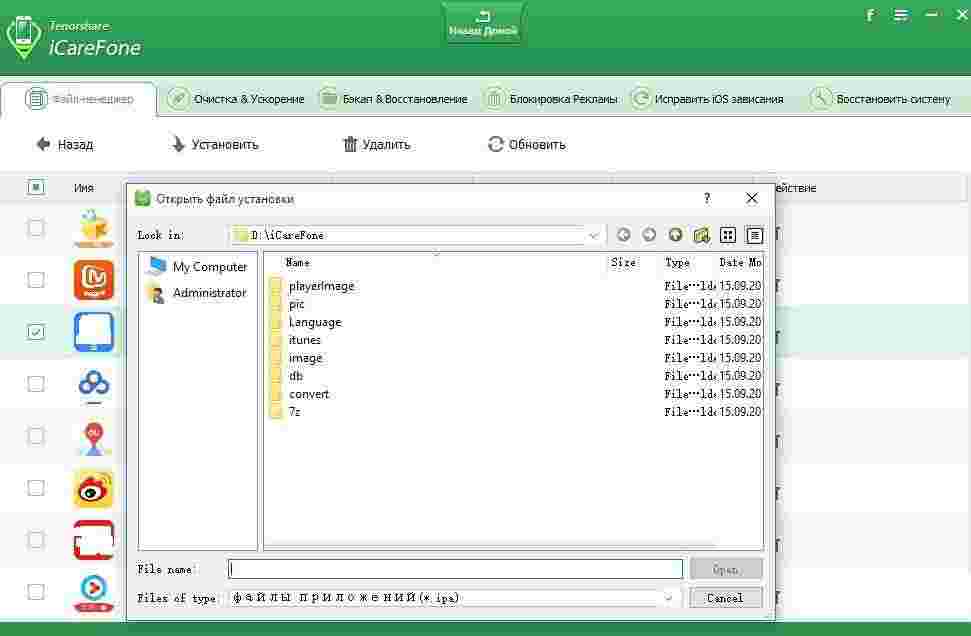Click the help question mark in dialog
The height and width of the screenshot is (636, 971).
(707, 198)
